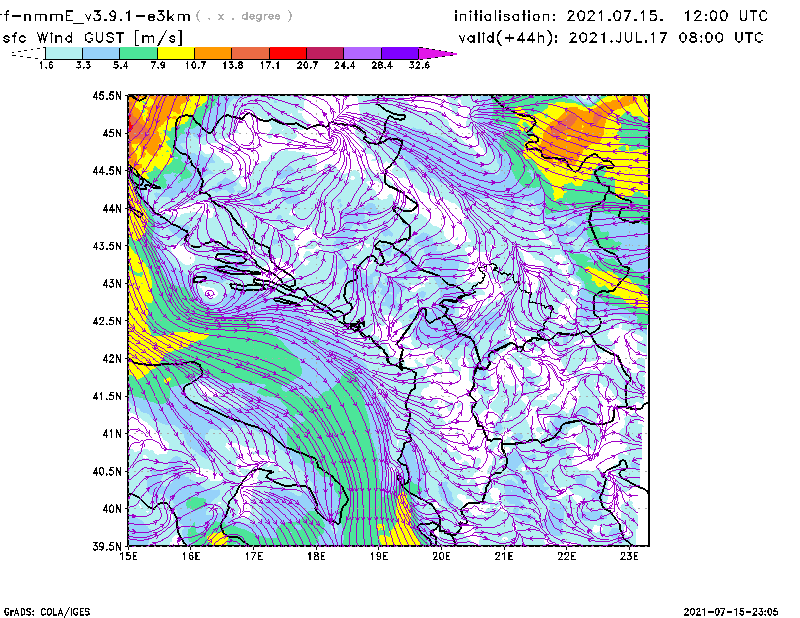Viewport: 800px width, 618px height.
Task: Click the violet 28.4–32.6 legend swatch
Action: 400,53
